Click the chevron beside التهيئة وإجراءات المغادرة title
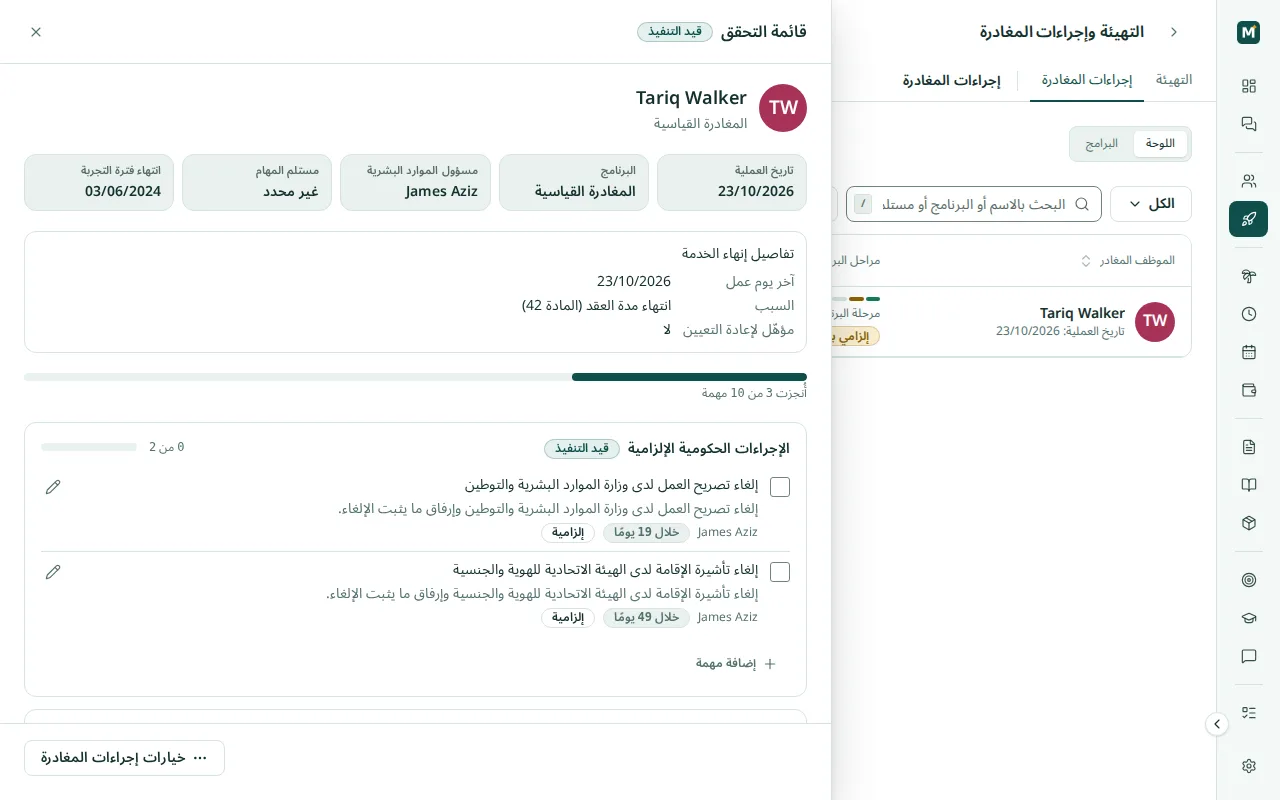 pyautogui.click(x=1174, y=32)
